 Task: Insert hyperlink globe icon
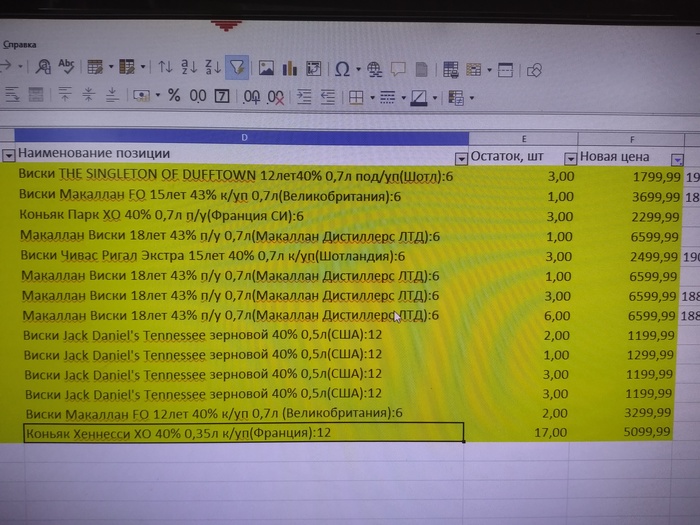(374, 69)
